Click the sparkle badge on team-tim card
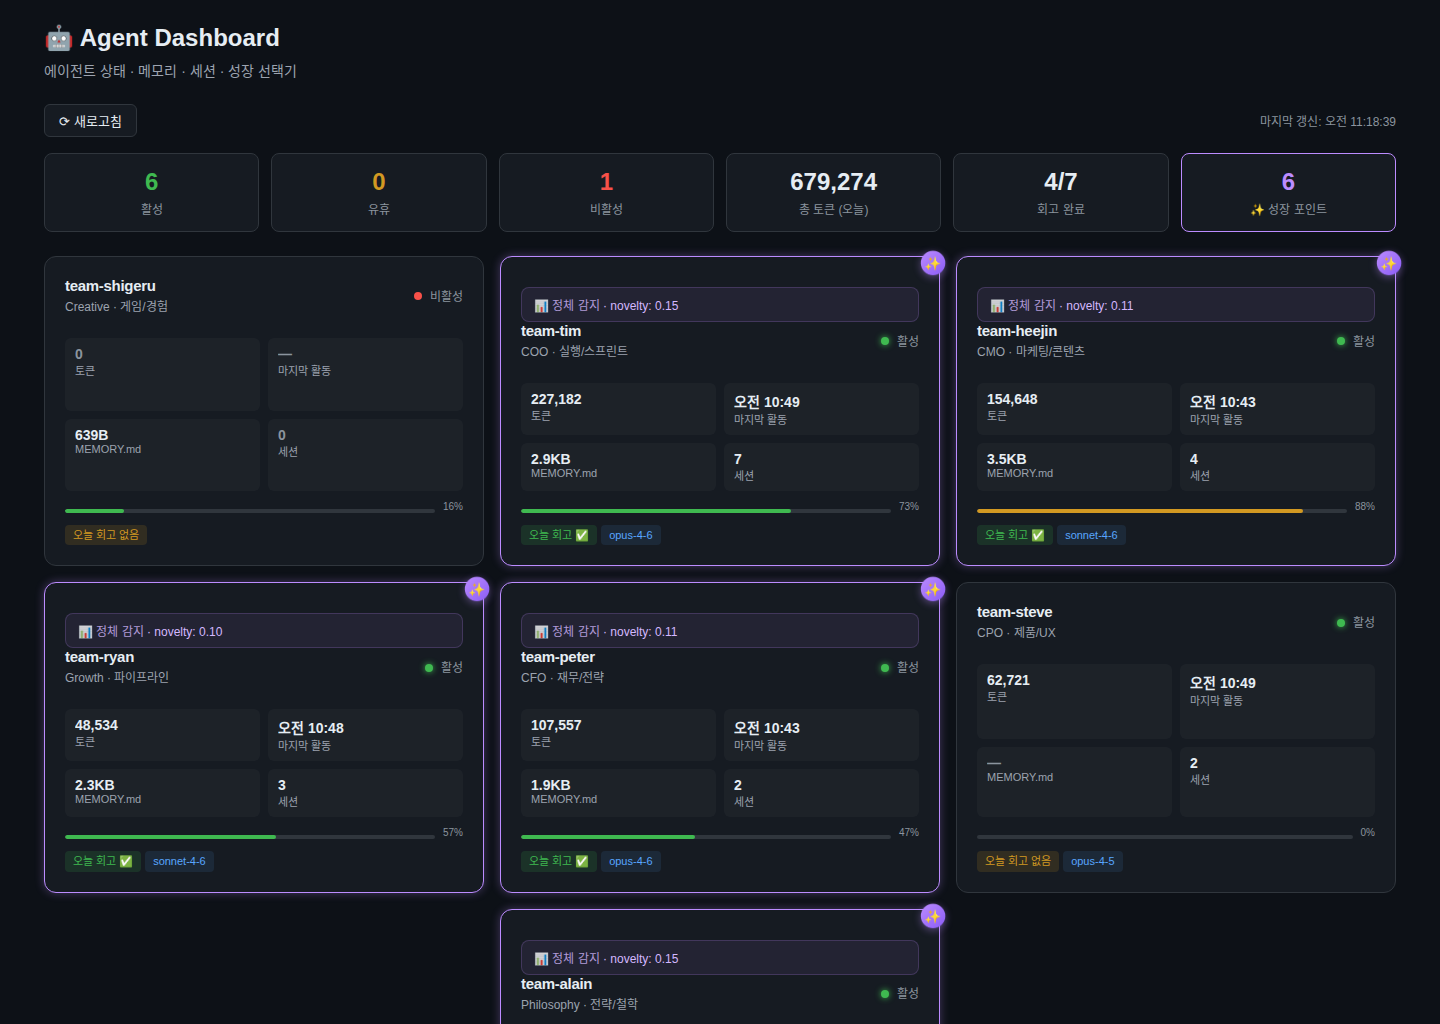This screenshot has width=1440, height=1024. tap(932, 263)
